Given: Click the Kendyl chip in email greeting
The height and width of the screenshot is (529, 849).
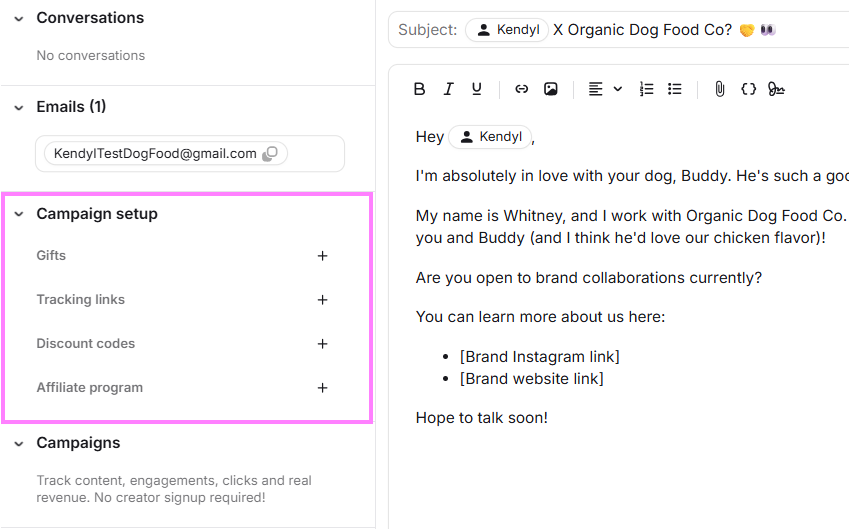Looking at the screenshot, I should [x=491, y=137].
